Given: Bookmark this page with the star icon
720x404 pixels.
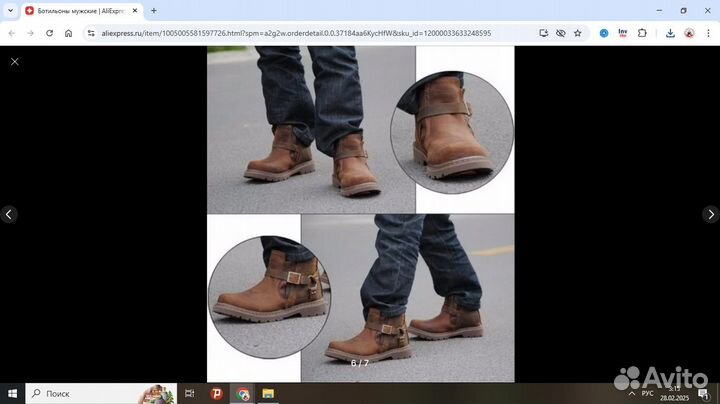Looking at the screenshot, I should 579,33.
